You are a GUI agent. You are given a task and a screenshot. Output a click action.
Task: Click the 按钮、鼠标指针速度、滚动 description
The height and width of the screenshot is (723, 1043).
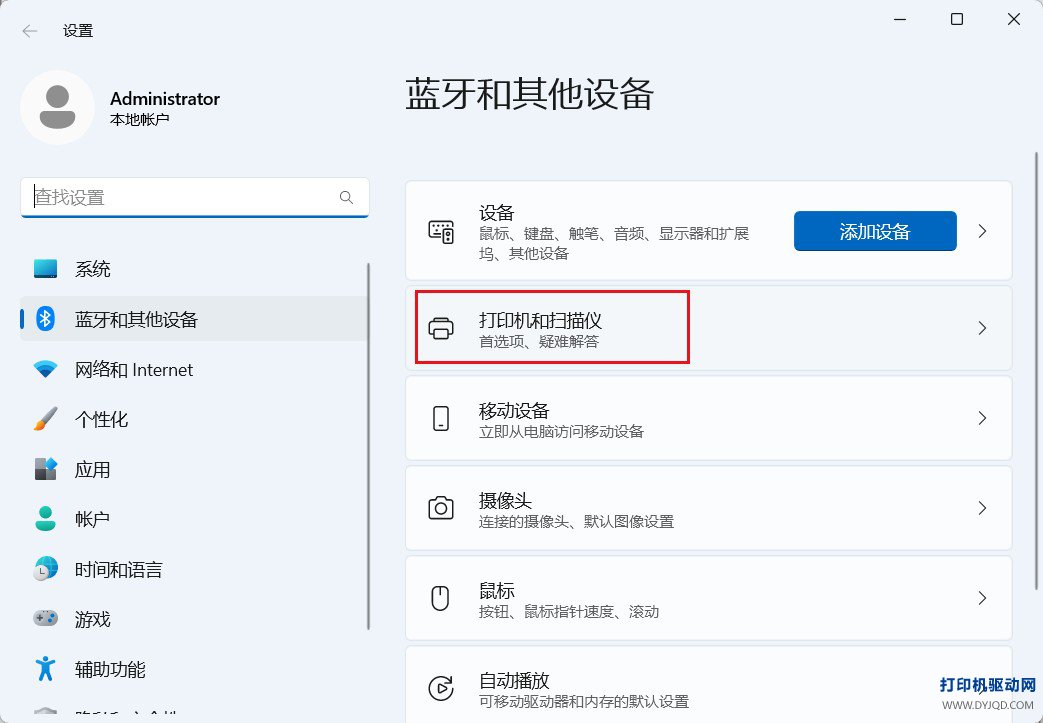click(x=569, y=611)
